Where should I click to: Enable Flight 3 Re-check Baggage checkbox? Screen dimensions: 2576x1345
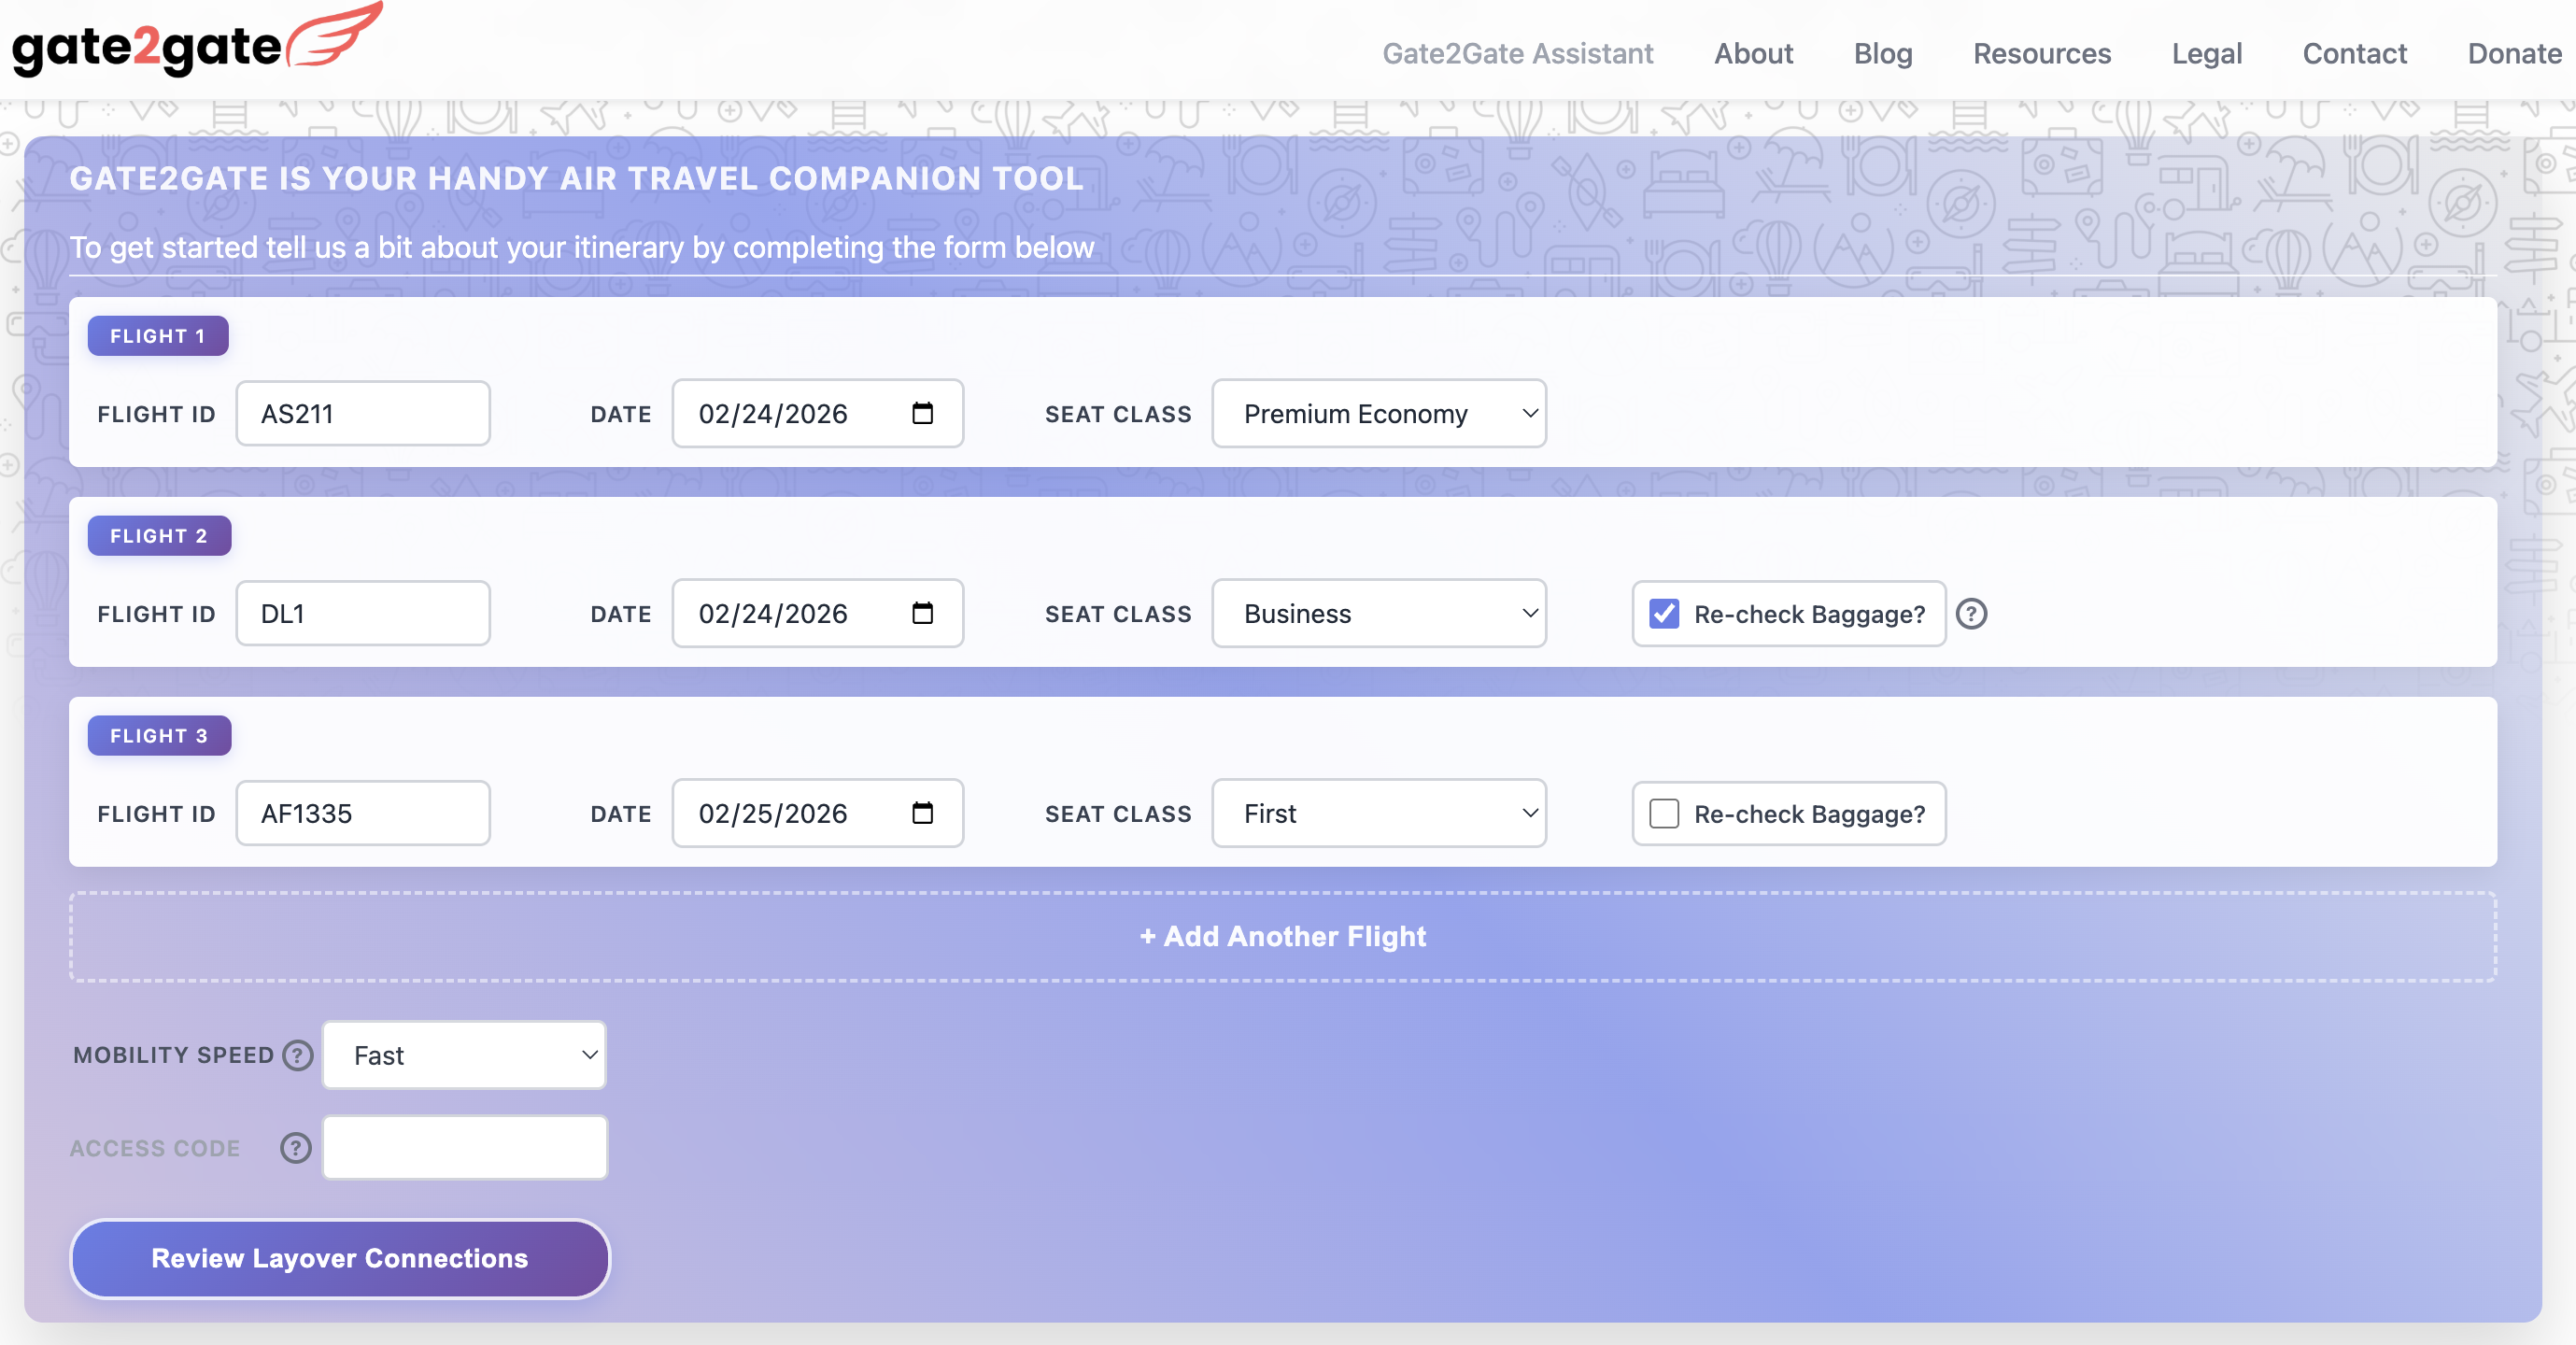pyautogui.click(x=1664, y=813)
